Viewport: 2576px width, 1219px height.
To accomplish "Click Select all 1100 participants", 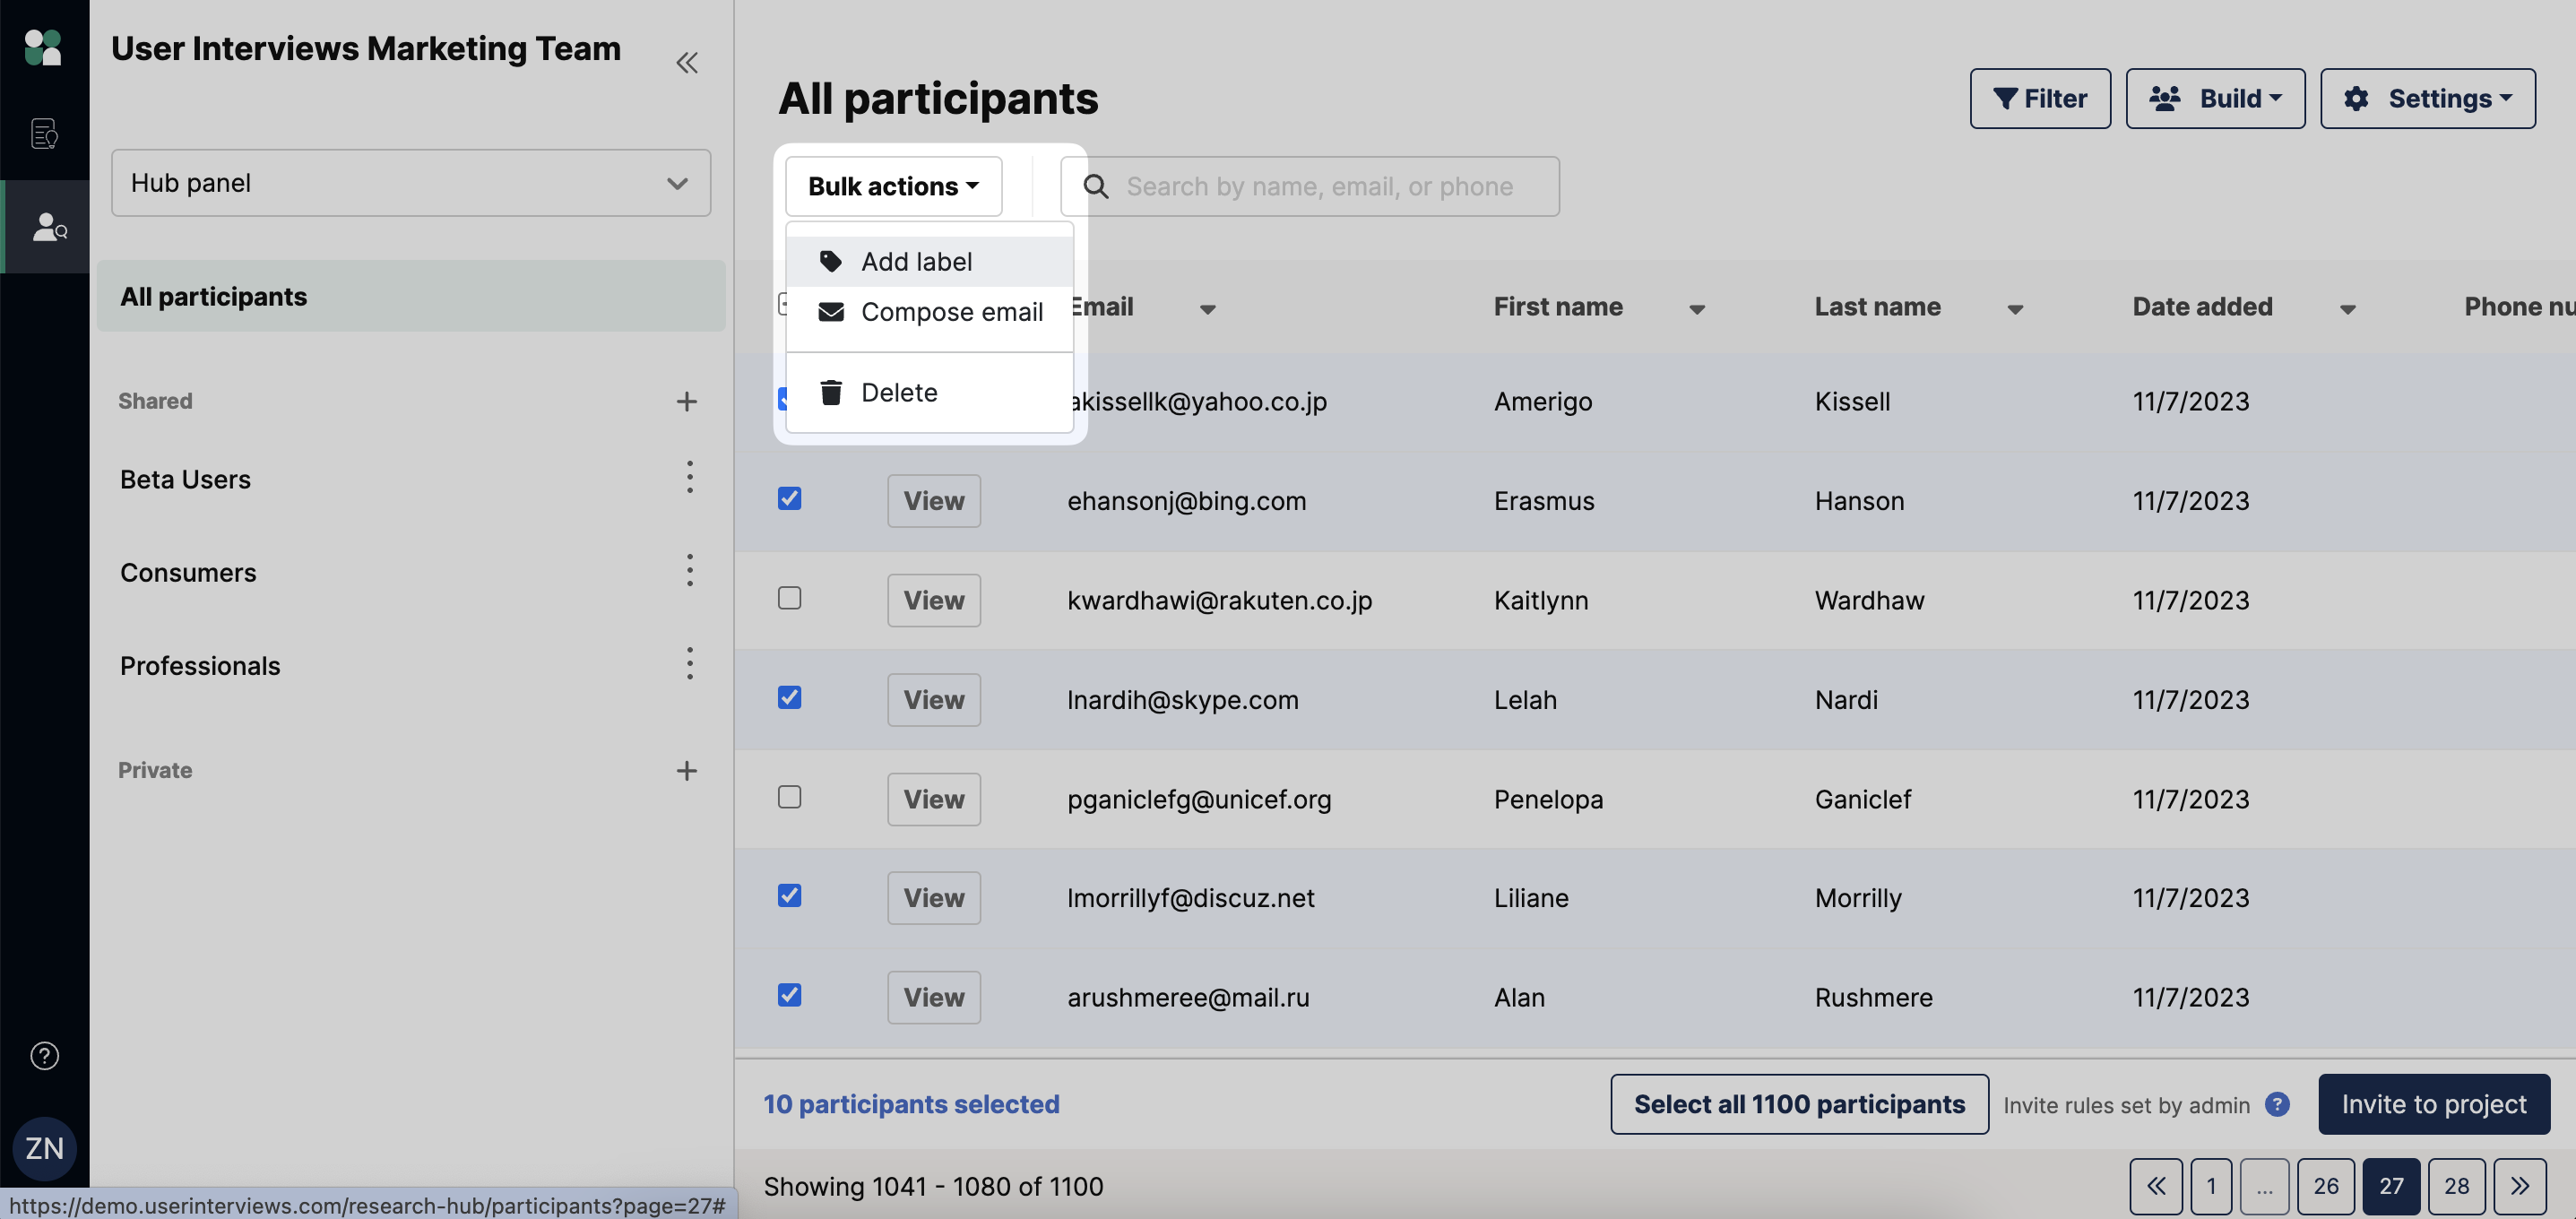I will (1798, 1104).
